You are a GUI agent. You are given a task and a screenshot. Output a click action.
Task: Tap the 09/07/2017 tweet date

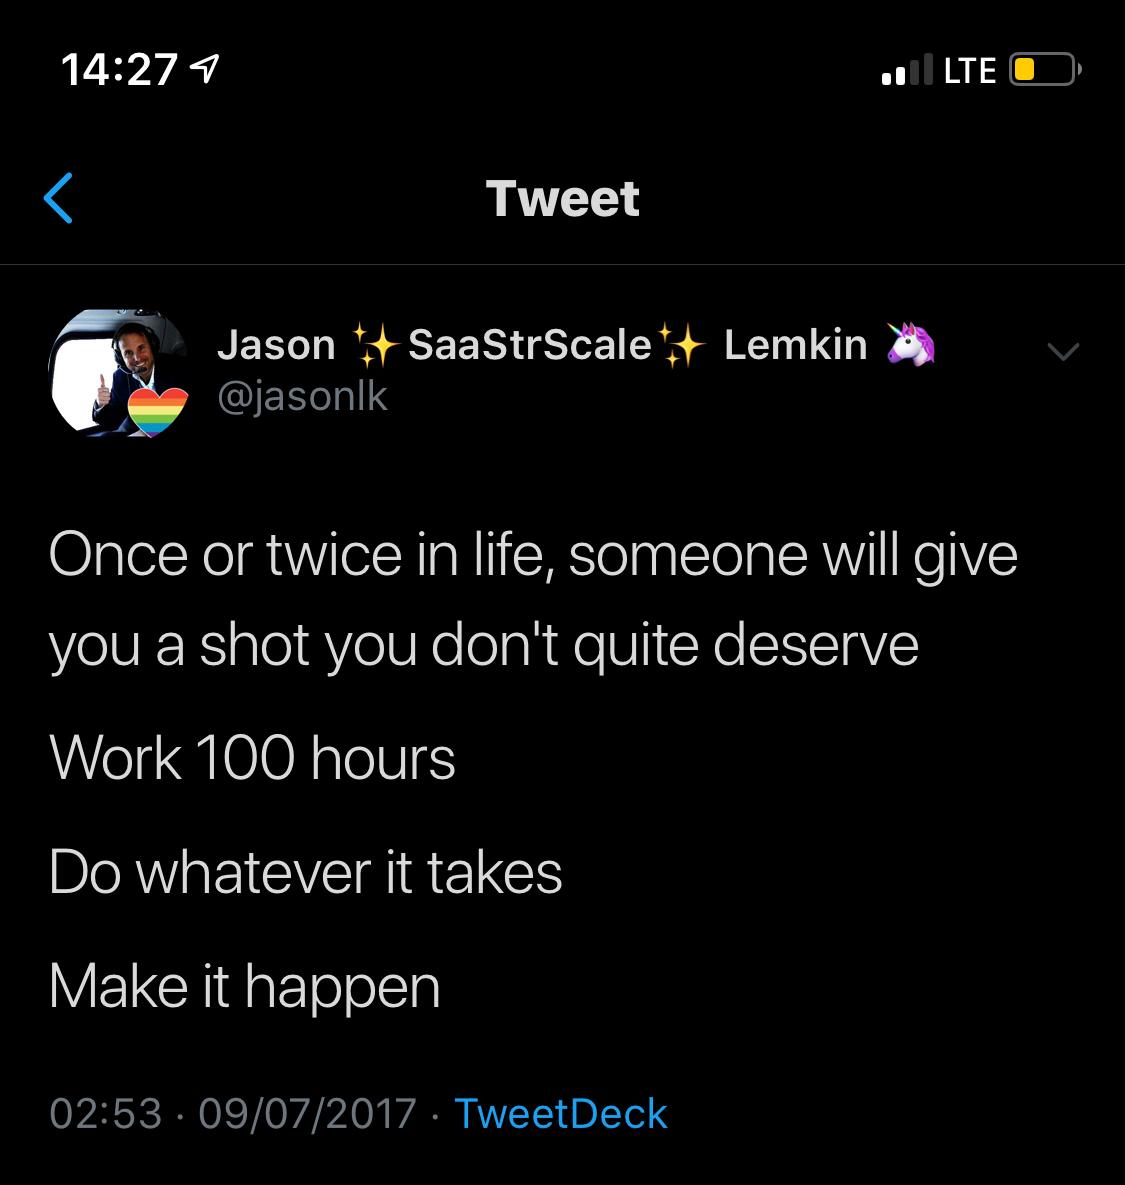coord(307,1113)
